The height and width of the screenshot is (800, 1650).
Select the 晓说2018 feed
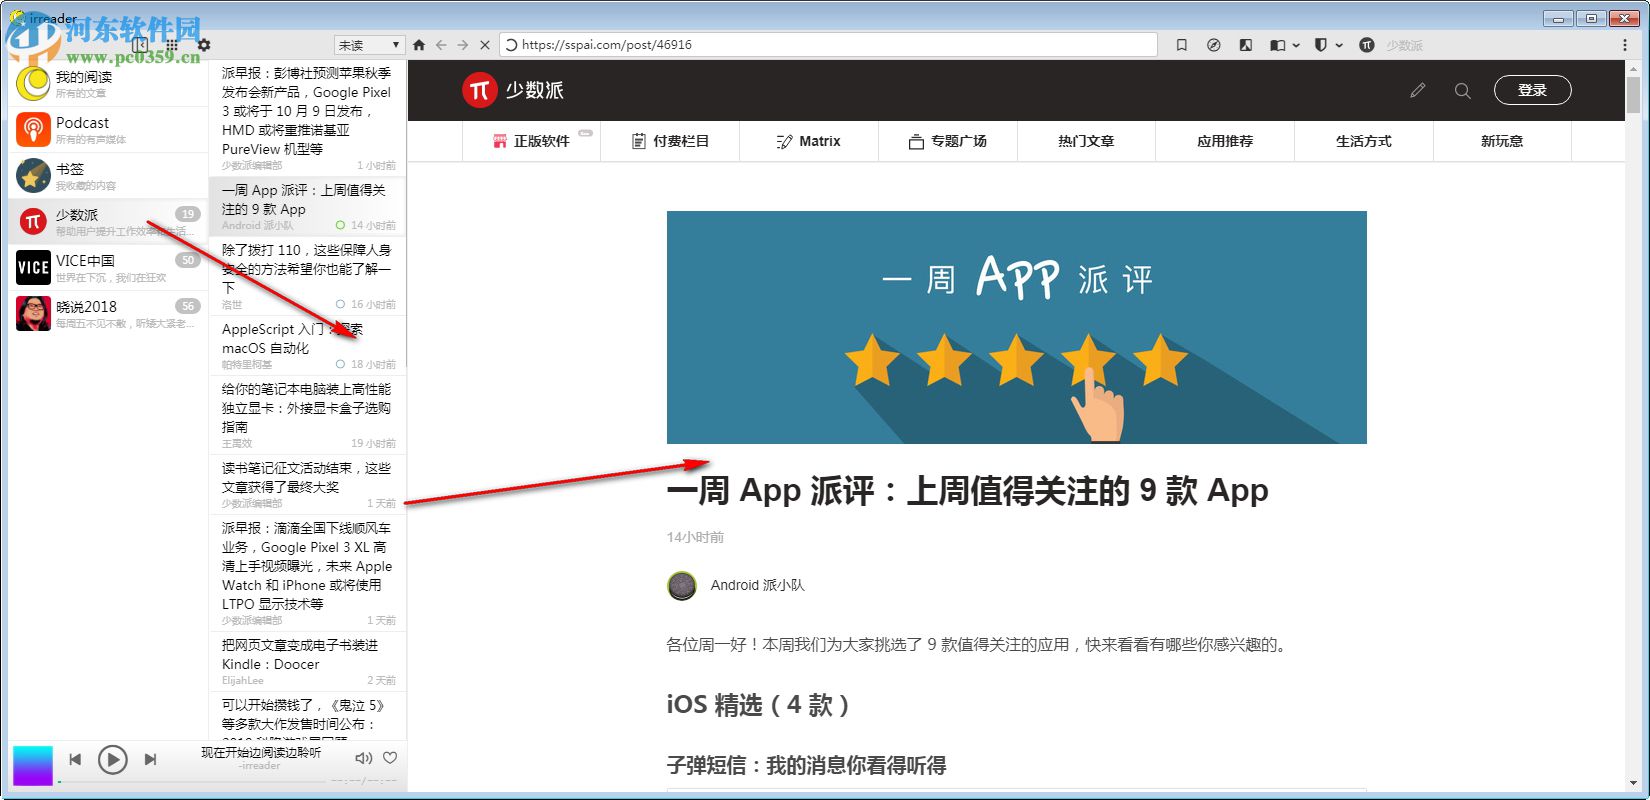click(108, 314)
